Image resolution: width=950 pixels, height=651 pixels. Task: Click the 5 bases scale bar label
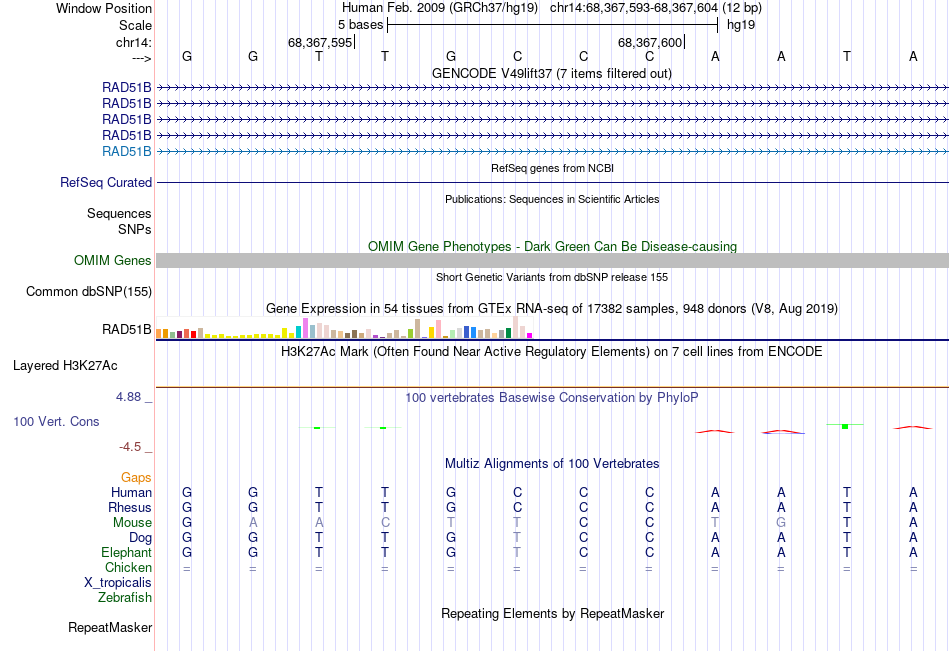click(360, 25)
